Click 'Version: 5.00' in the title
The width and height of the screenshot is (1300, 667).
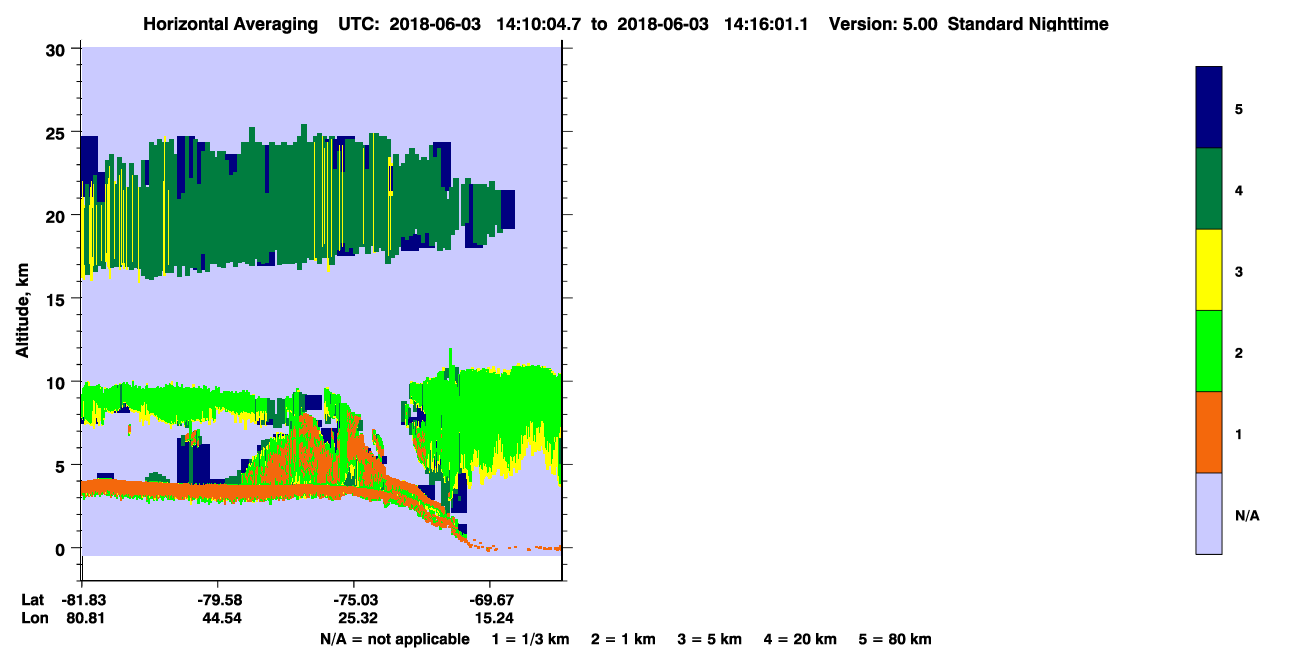coord(883,24)
